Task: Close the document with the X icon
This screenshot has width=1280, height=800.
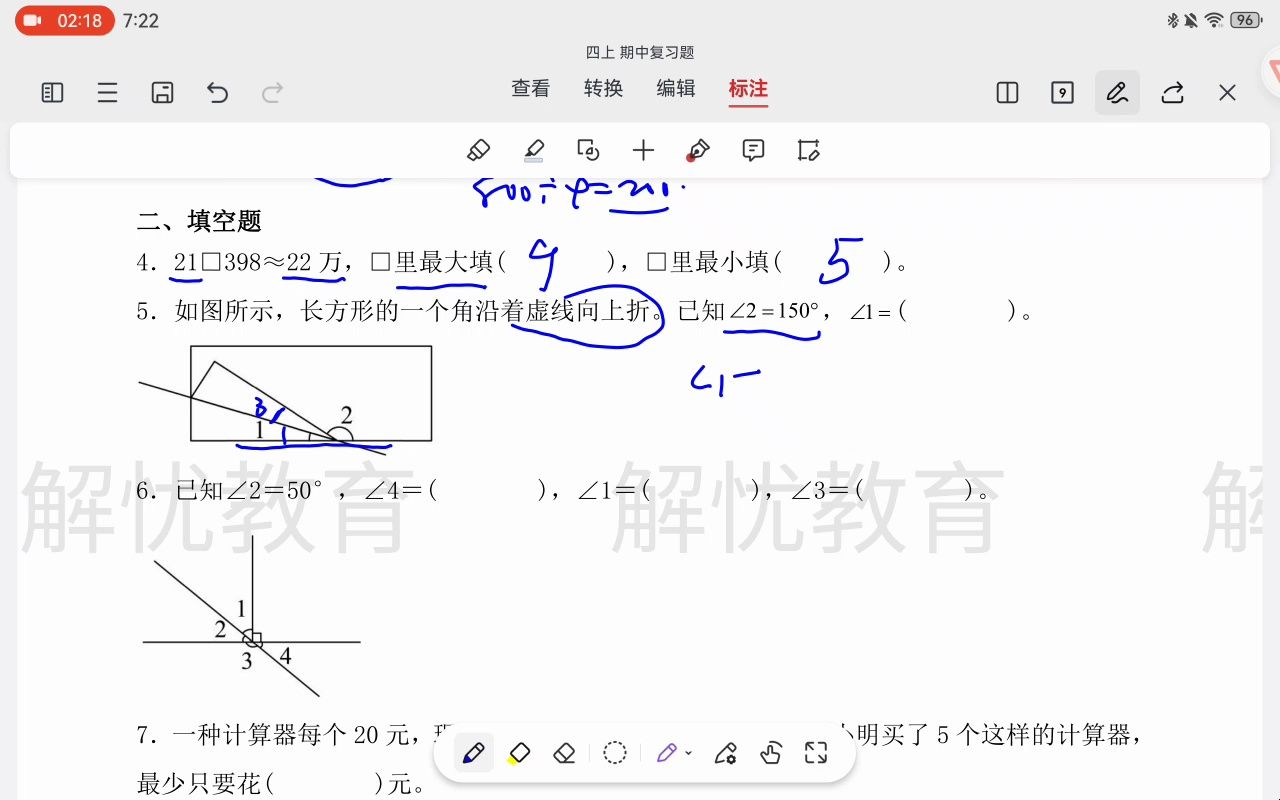Action: click(1227, 93)
